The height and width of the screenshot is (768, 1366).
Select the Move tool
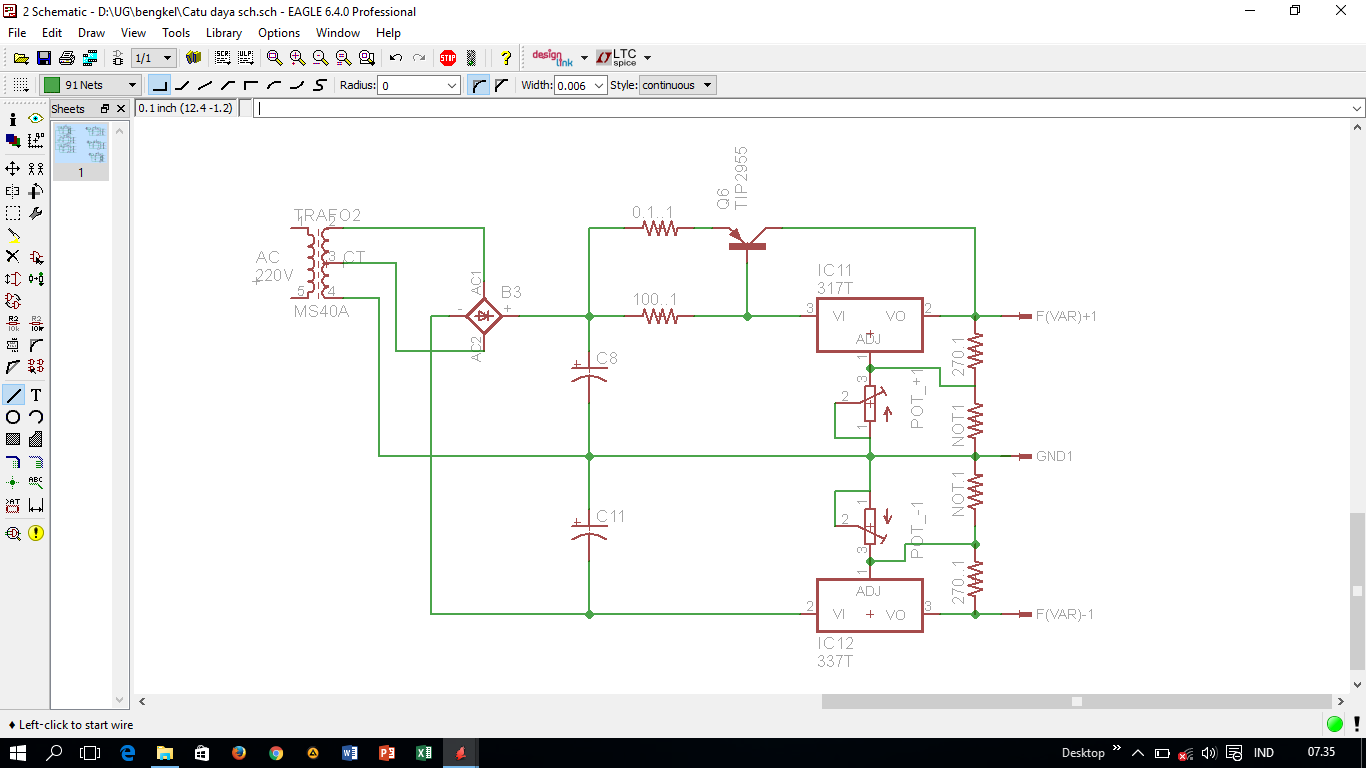13,168
